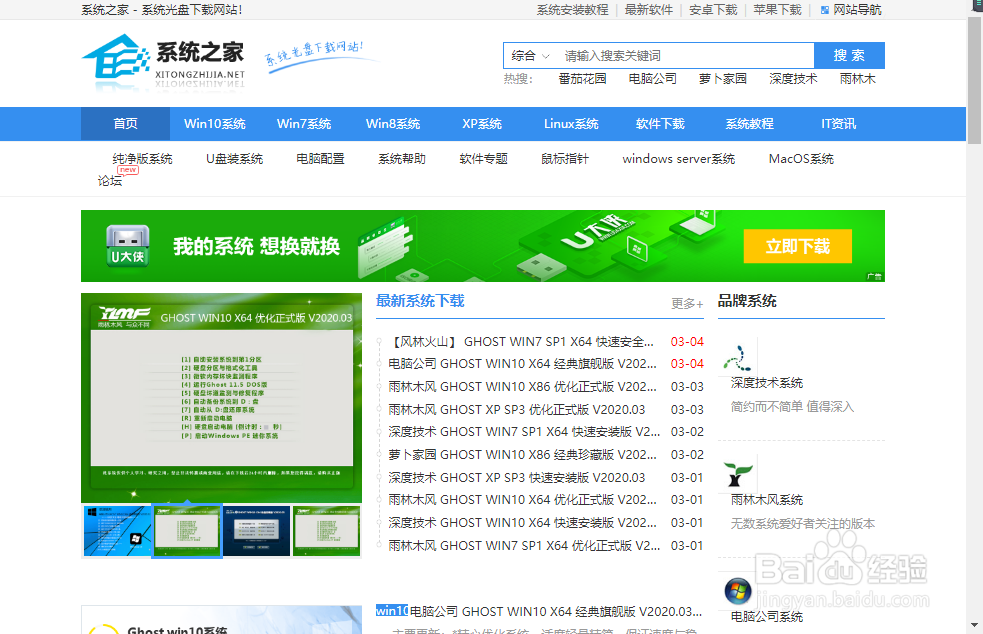Click the 立即下载 banner button
The width and height of the screenshot is (983, 634).
click(x=798, y=246)
